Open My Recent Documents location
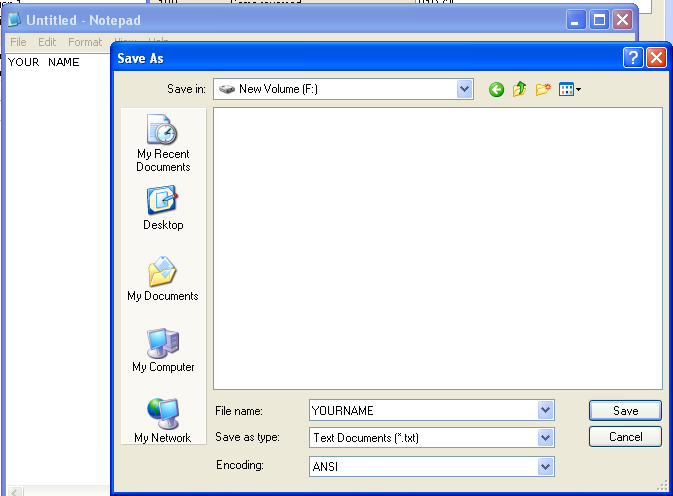Screen dimensions: 673x496 [x=163, y=143]
